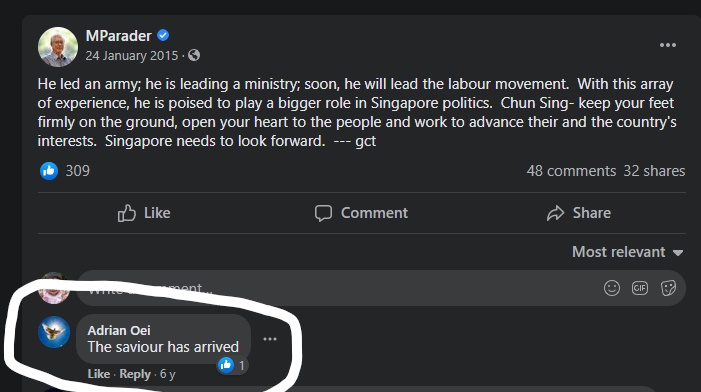Open Adrian Oei's profile name

click(119, 330)
